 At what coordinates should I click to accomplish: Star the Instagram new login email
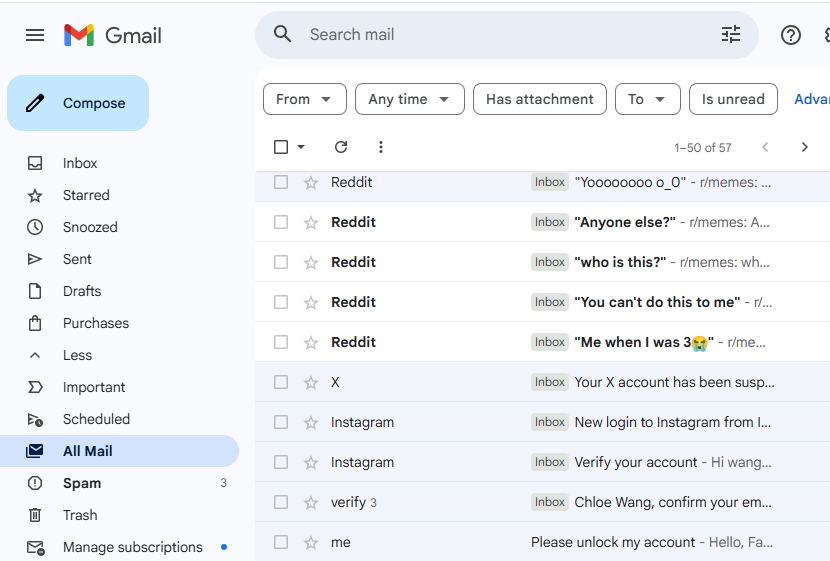pyautogui.click(x=311, y=422)
